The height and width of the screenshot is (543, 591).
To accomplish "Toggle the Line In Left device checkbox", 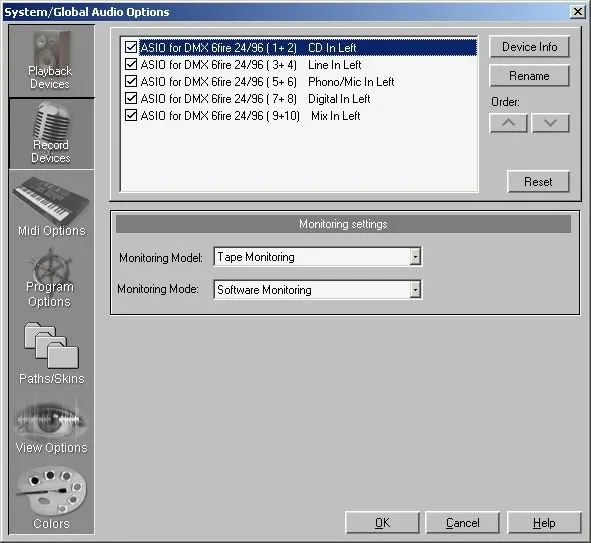I will (131, 64).
